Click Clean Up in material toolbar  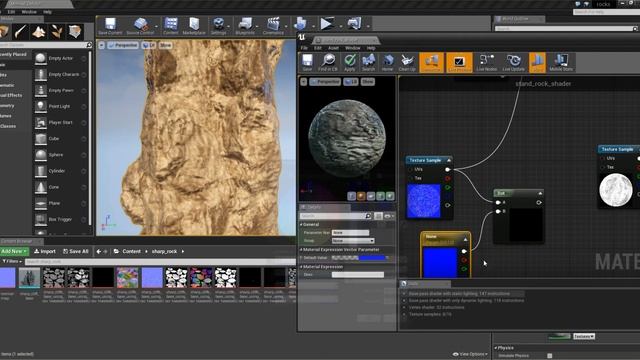407,62
